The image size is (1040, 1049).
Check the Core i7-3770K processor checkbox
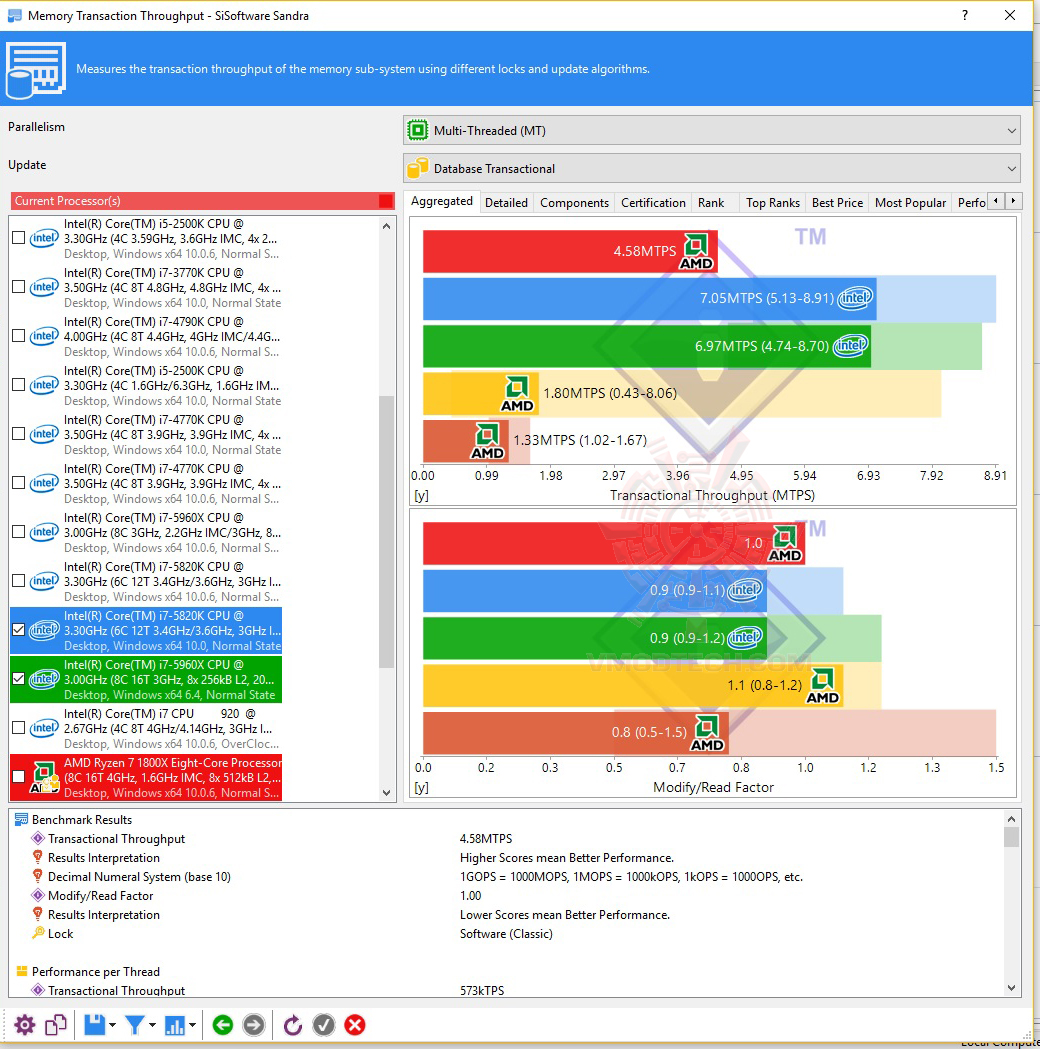click(19, 287)
